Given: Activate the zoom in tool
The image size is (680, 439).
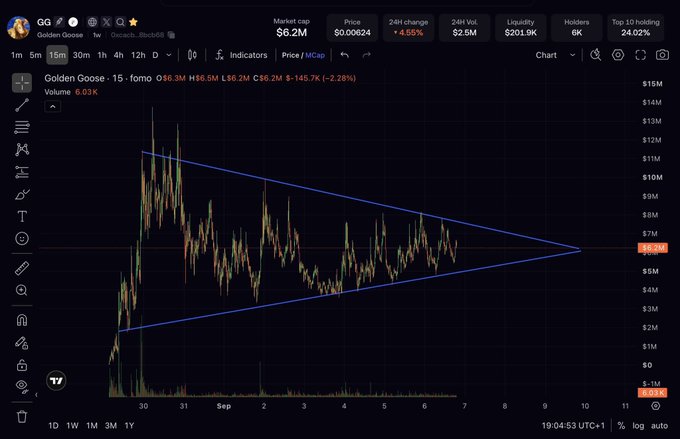Looking at the screenshot, I should (22, 290).
